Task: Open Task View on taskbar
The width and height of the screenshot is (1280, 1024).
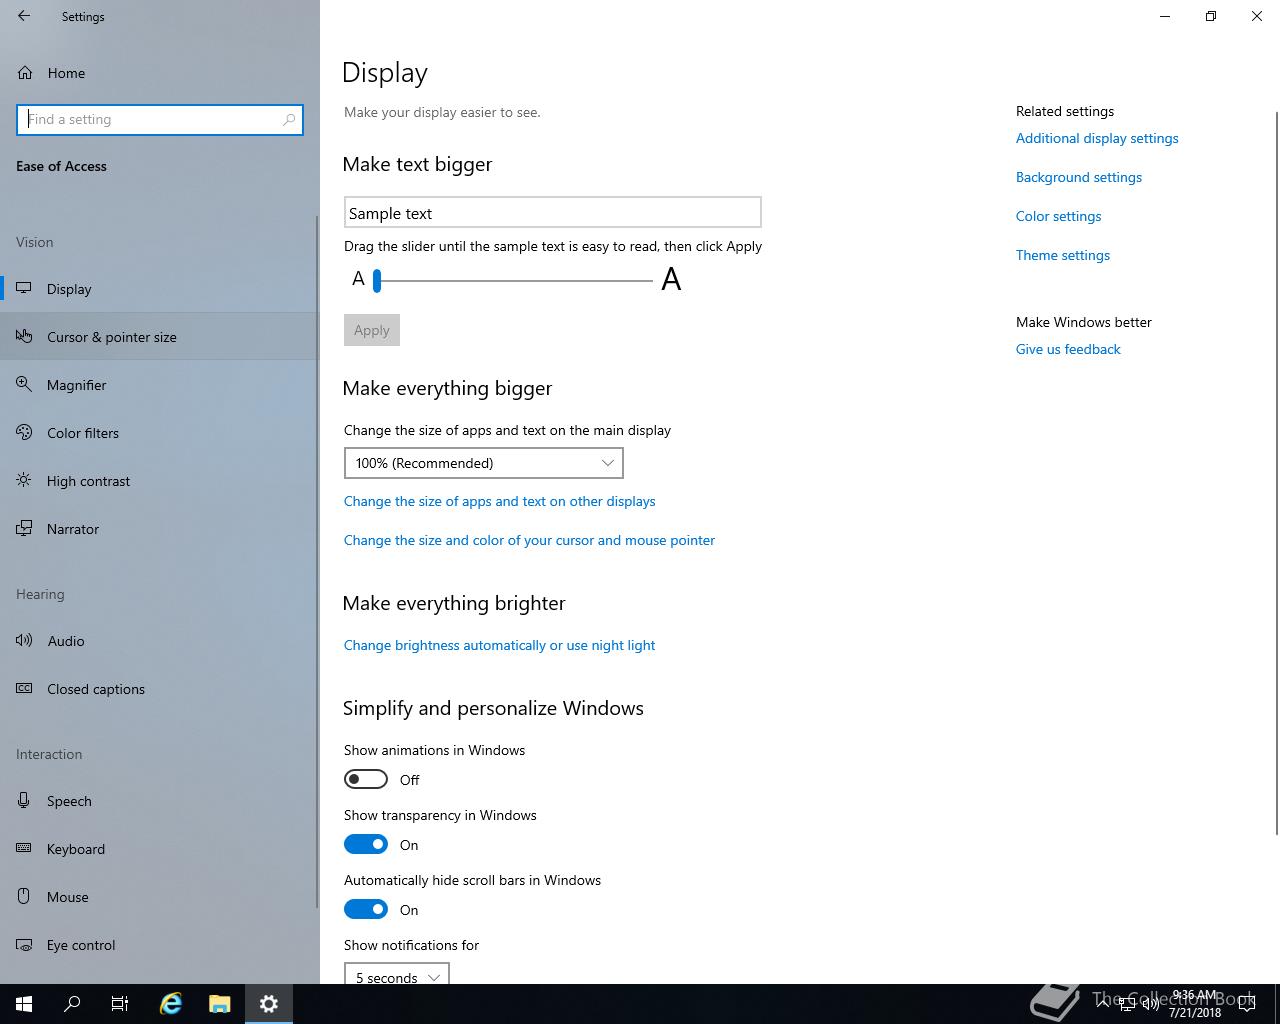Action: coord(120,1004)
